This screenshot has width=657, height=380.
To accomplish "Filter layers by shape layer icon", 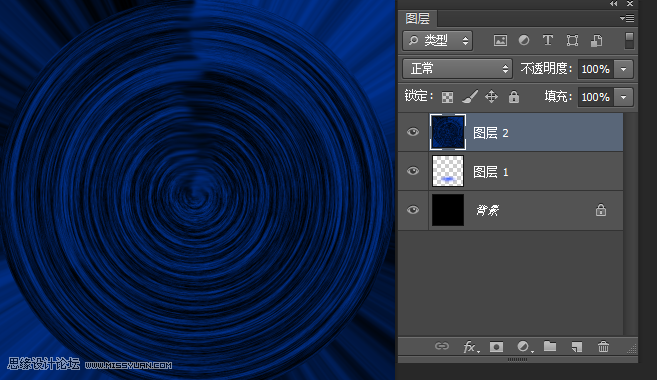I will click(x=572, y=40).
